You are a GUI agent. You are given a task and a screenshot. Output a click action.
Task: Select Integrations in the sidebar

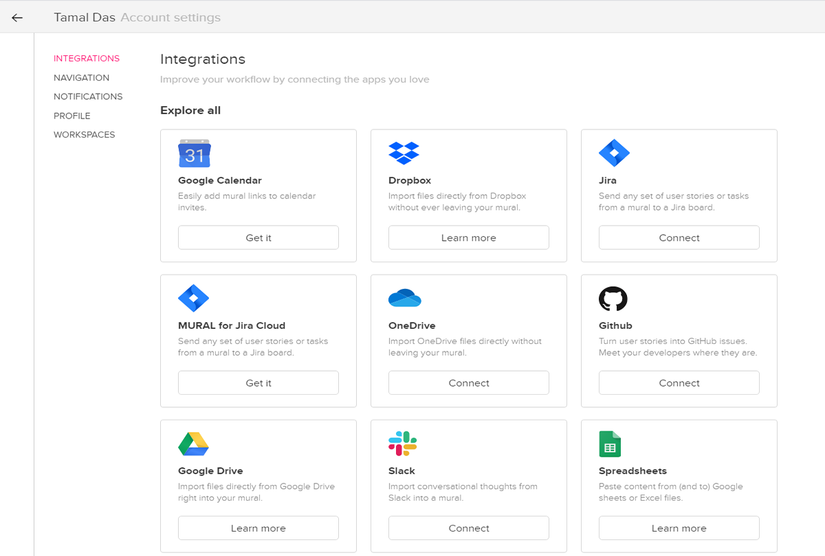87,59
